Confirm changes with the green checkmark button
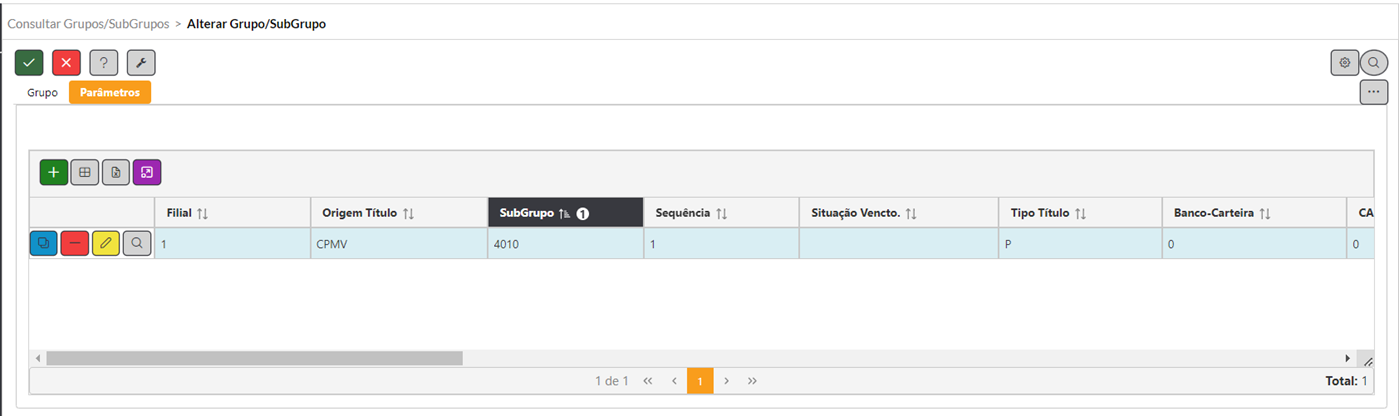This screenshot has height=416, width=1399. point(29,63)
